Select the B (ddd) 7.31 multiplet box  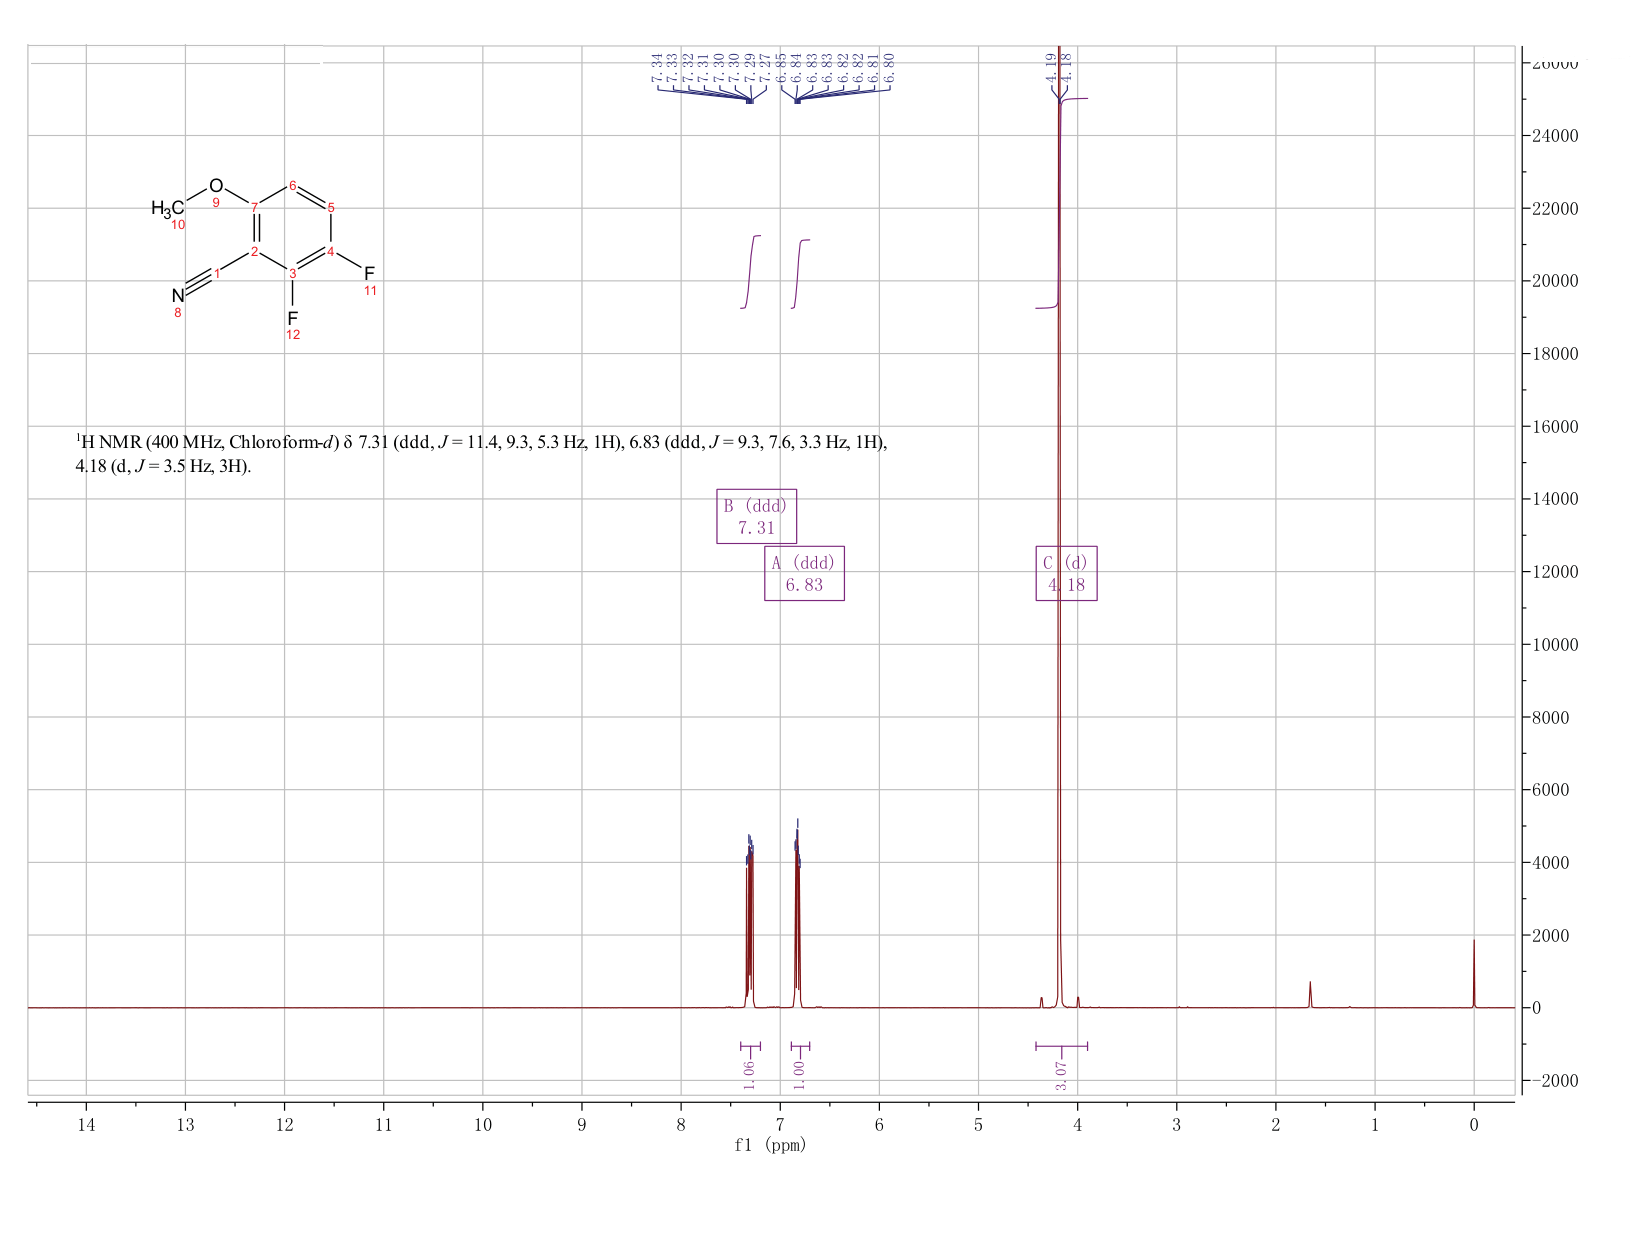[x=756, y=516]
